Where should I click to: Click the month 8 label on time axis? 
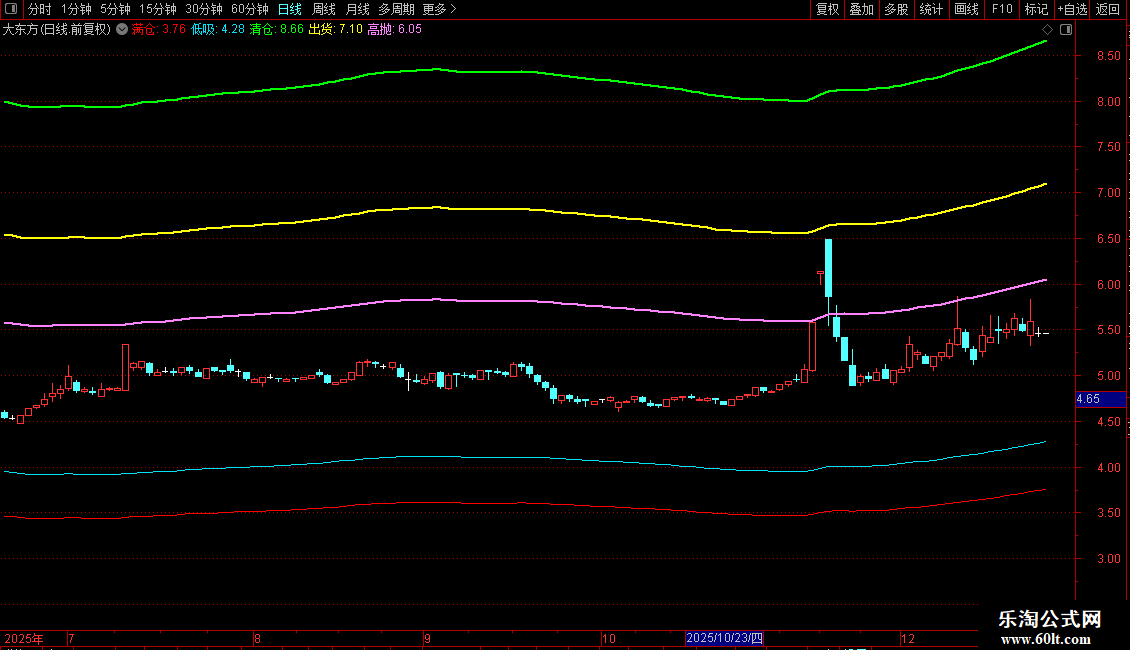pos(257,638)
